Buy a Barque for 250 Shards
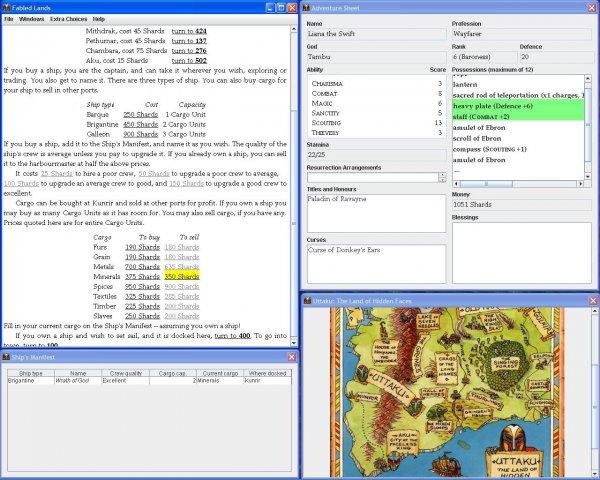The image size is (600, 480). tap(140, 115)
